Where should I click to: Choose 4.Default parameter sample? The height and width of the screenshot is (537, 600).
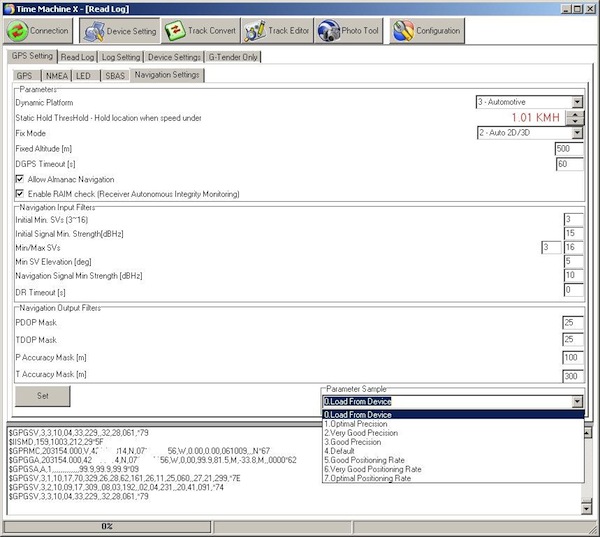[453, 451]
